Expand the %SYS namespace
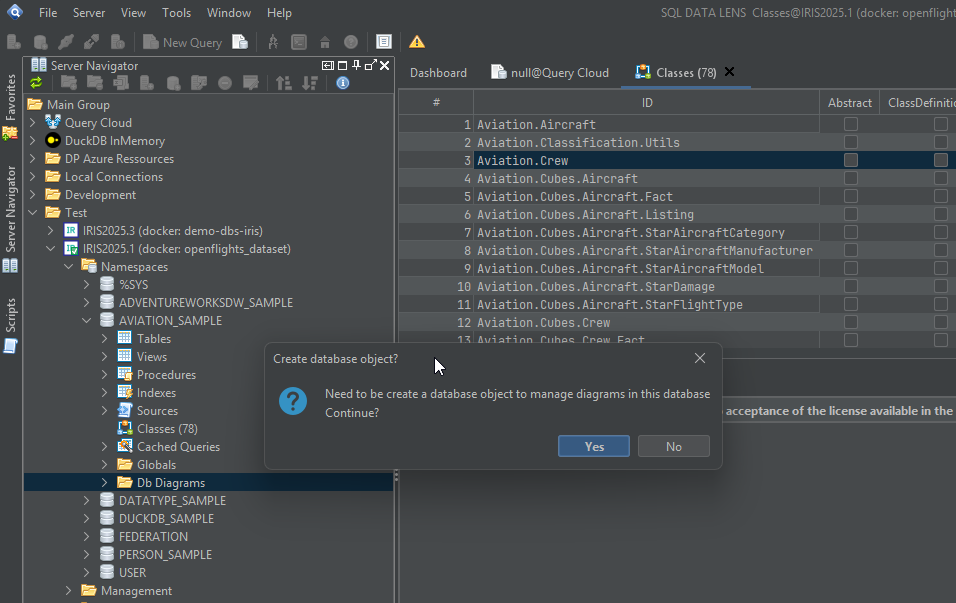Screen dimensions: 956x603 [x=87, y=285]
